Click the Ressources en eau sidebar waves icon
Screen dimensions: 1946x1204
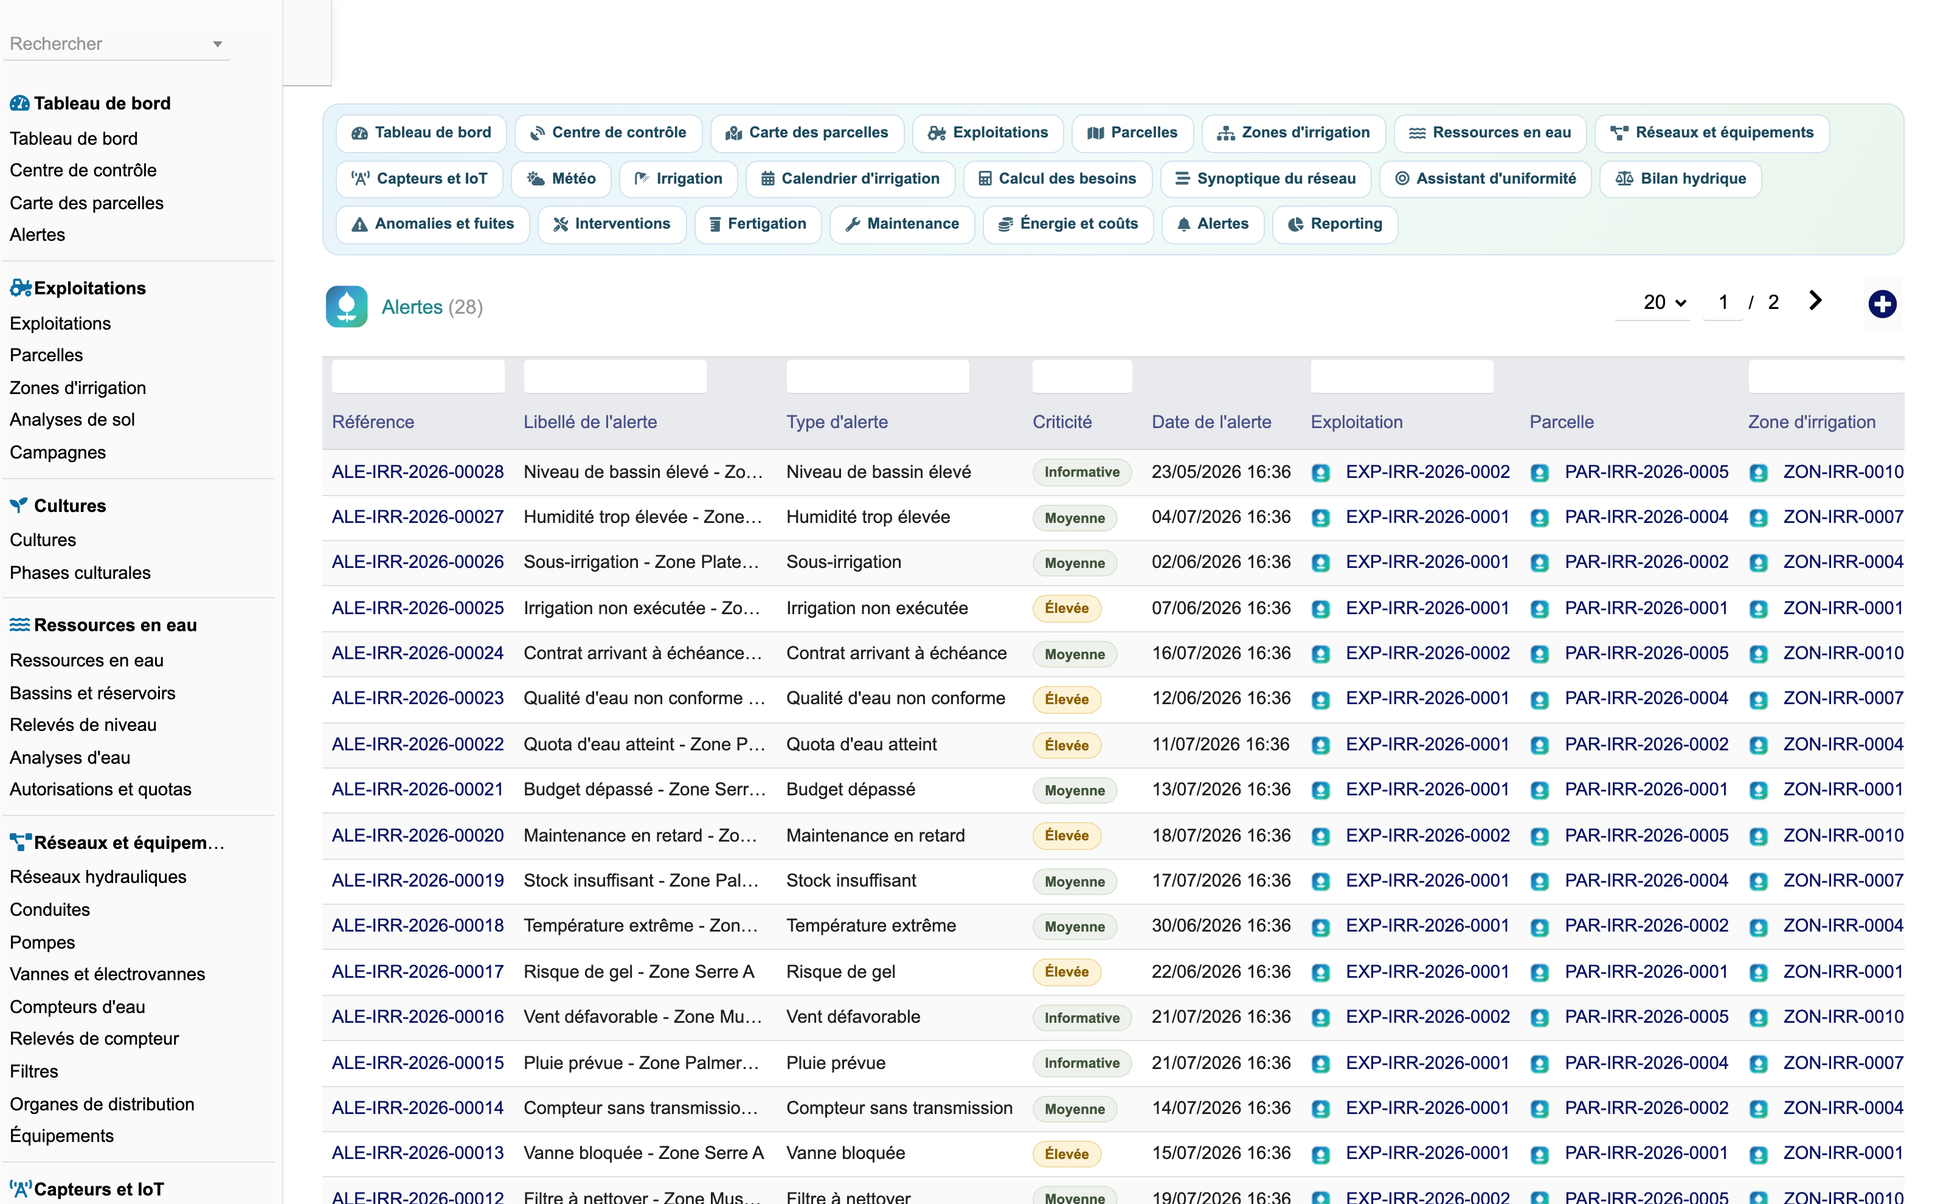coord(19,625)
